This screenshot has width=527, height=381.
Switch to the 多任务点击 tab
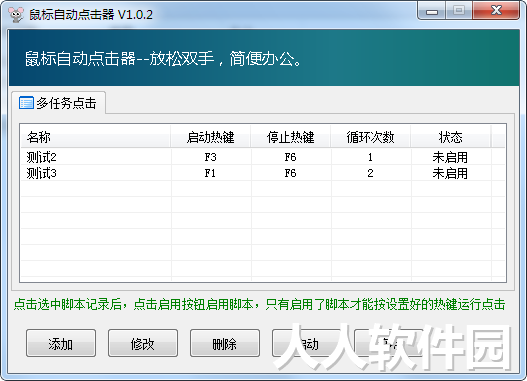pyautogui.click(x=58, y=103)
